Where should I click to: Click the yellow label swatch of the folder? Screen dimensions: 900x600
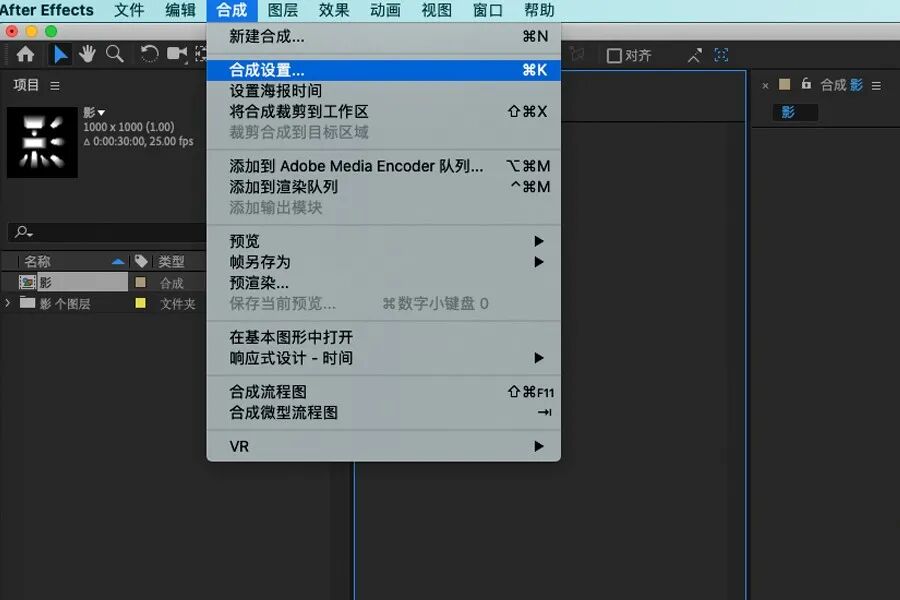pyautogui.click(x=140, y=303)
